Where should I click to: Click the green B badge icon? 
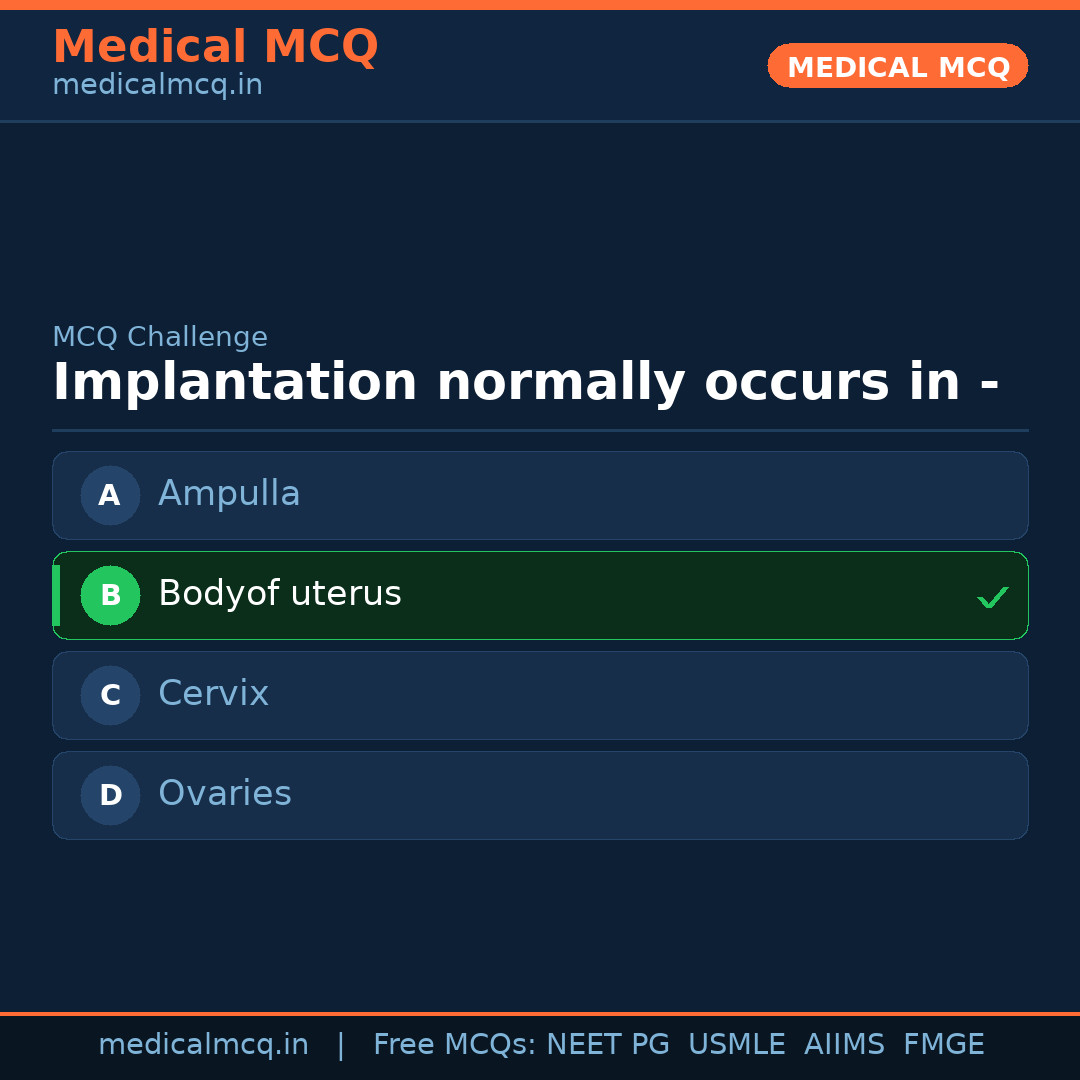tap(110, 595)
